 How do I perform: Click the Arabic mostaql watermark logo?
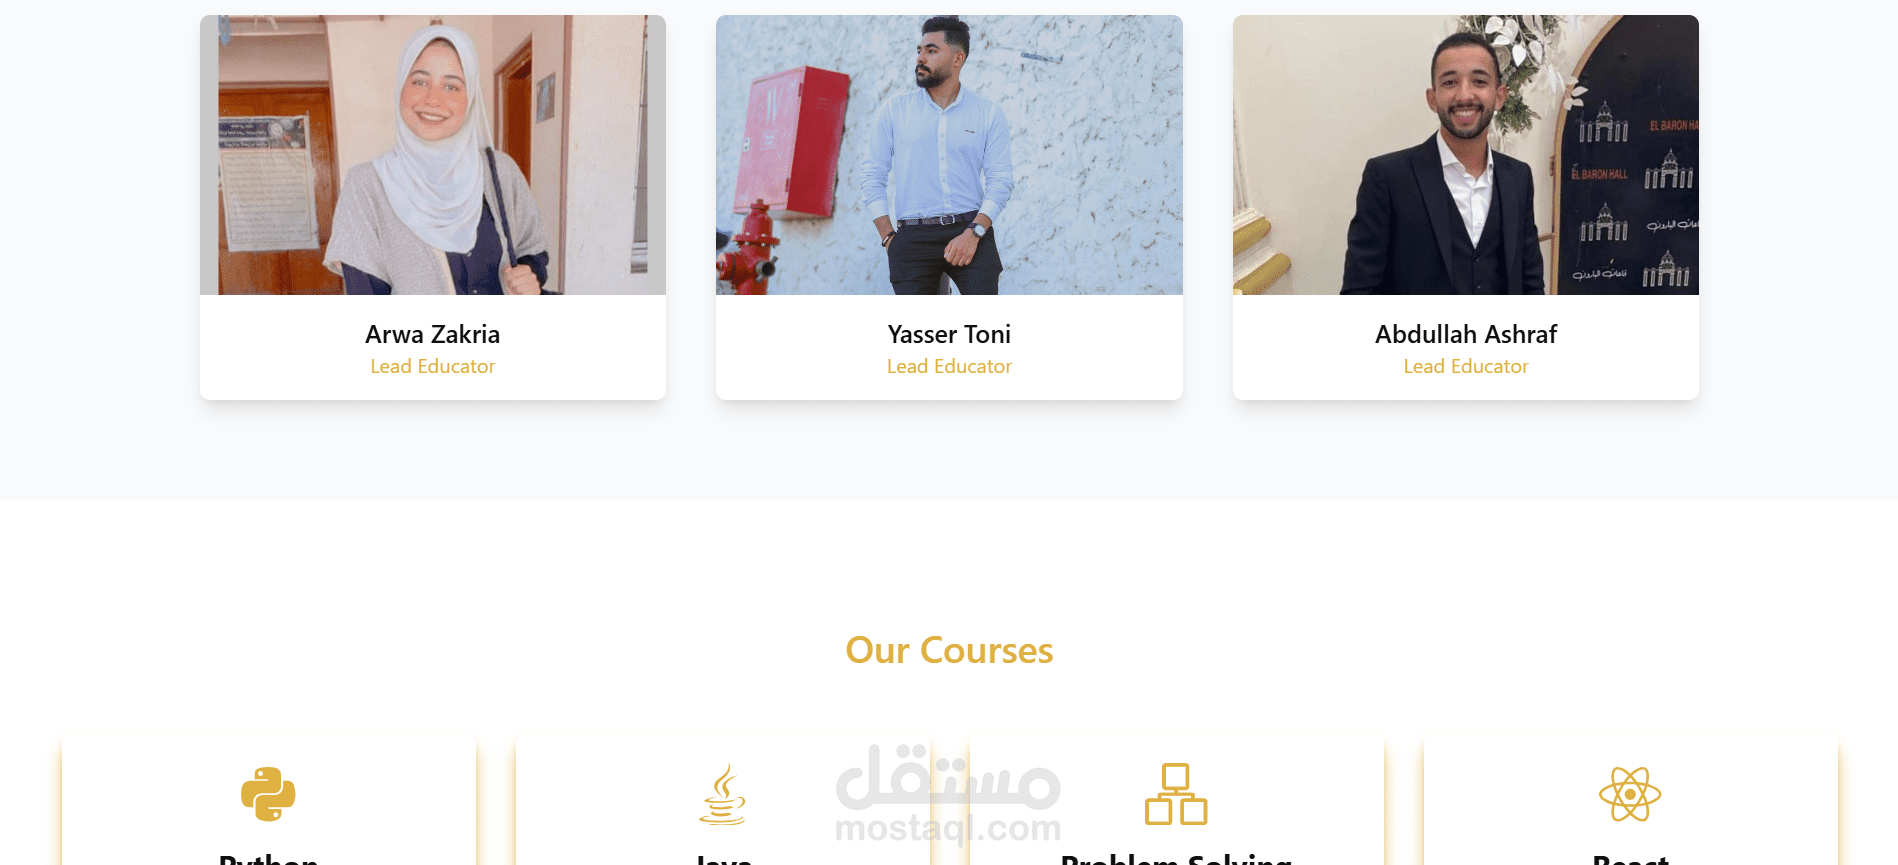coord(948,777)
